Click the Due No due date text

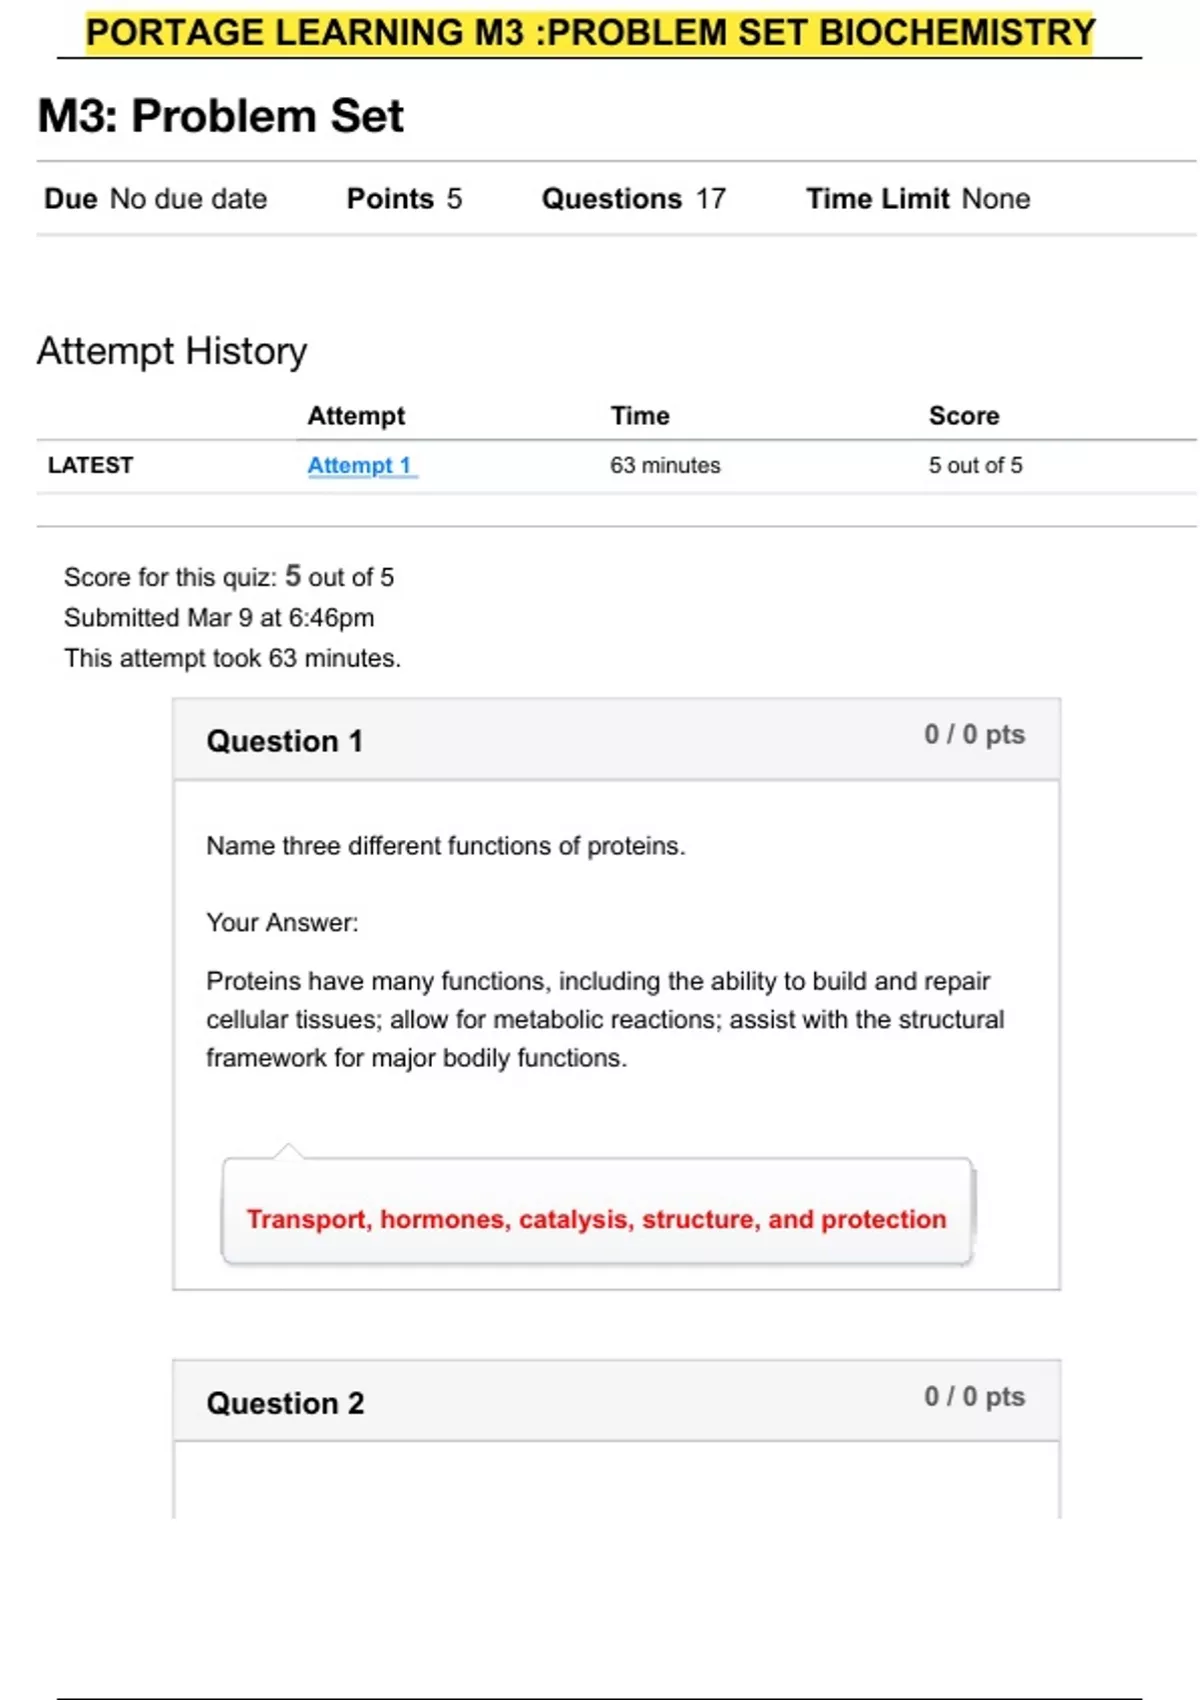click(156, 198)
